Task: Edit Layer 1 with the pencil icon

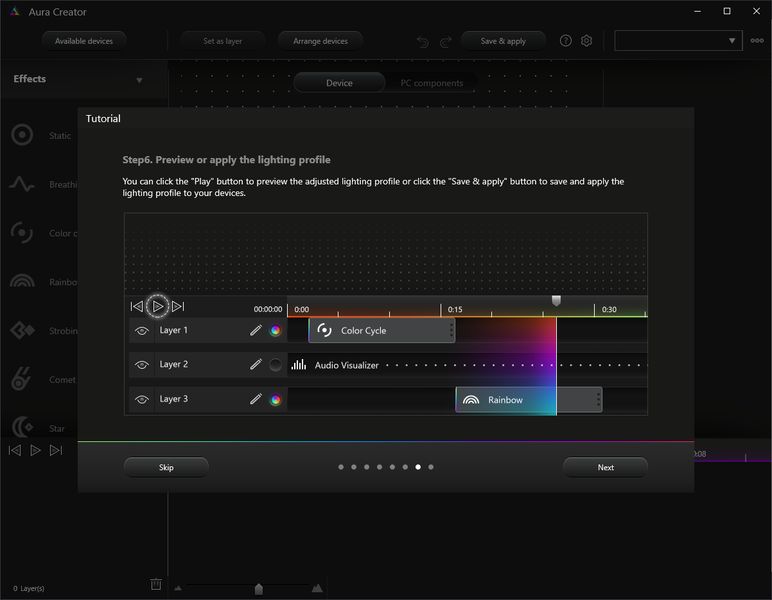Action: 256,330
